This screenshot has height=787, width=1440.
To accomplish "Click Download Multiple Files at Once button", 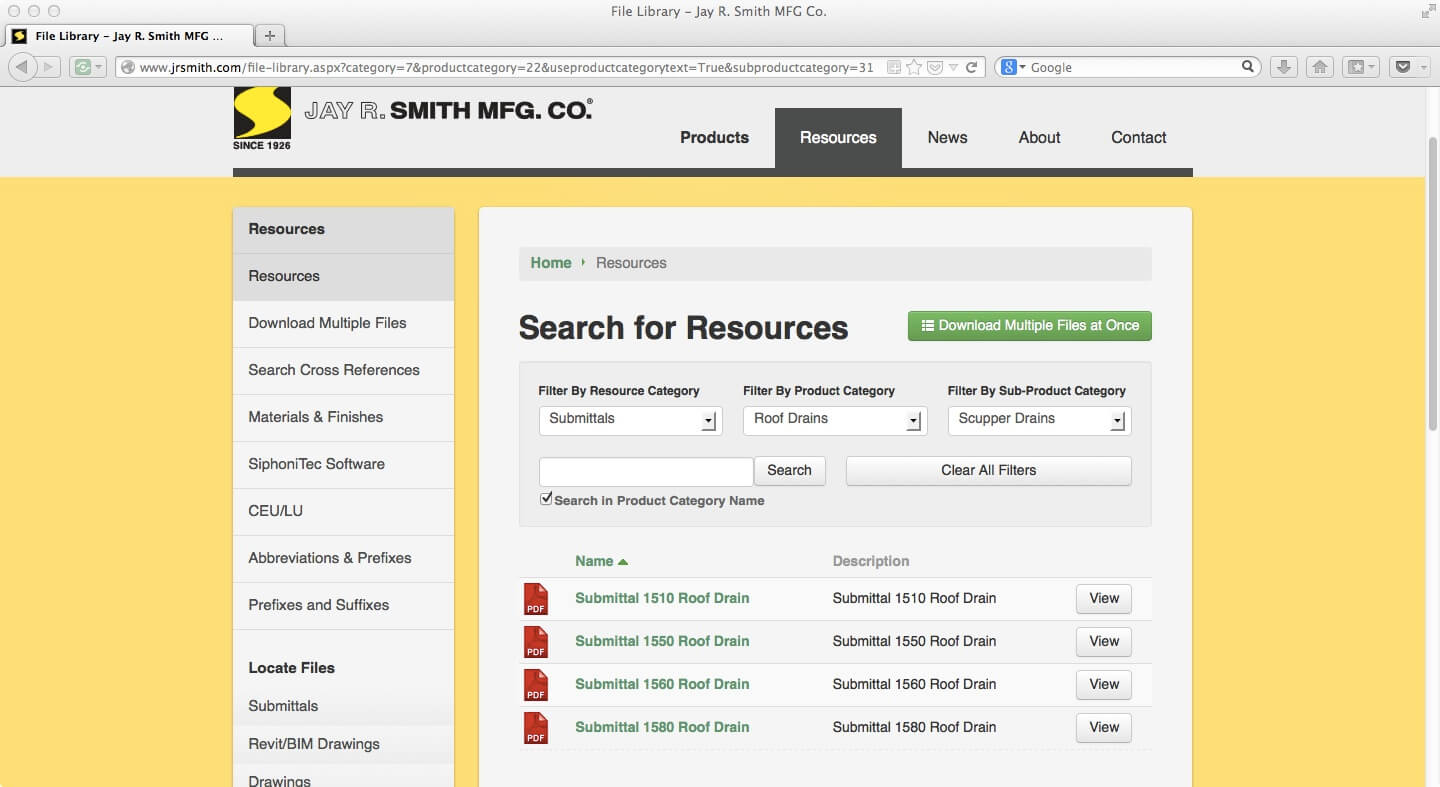I will coord(1029,326).
